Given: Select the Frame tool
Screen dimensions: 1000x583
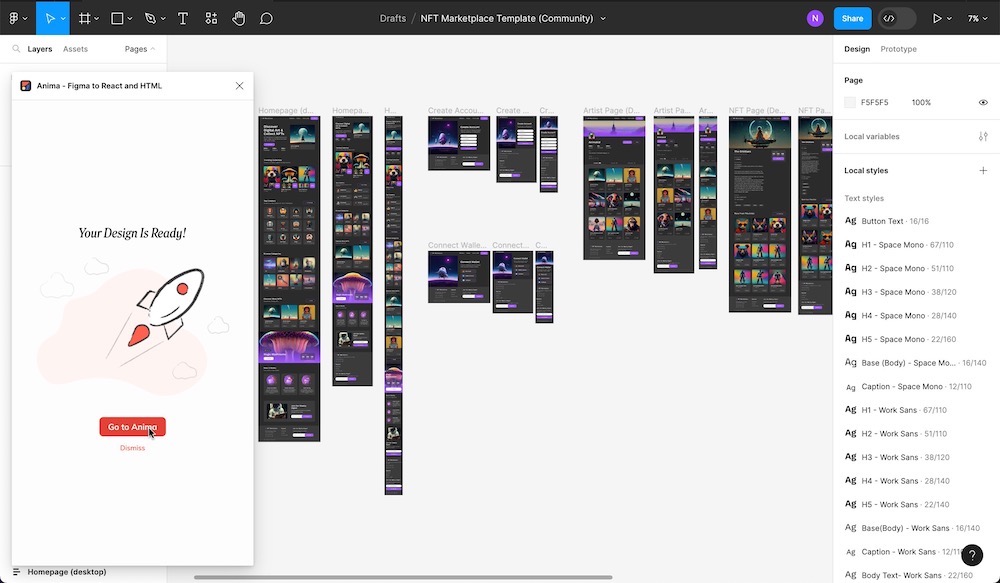Looking at the screenshot, I should (84, 18).
